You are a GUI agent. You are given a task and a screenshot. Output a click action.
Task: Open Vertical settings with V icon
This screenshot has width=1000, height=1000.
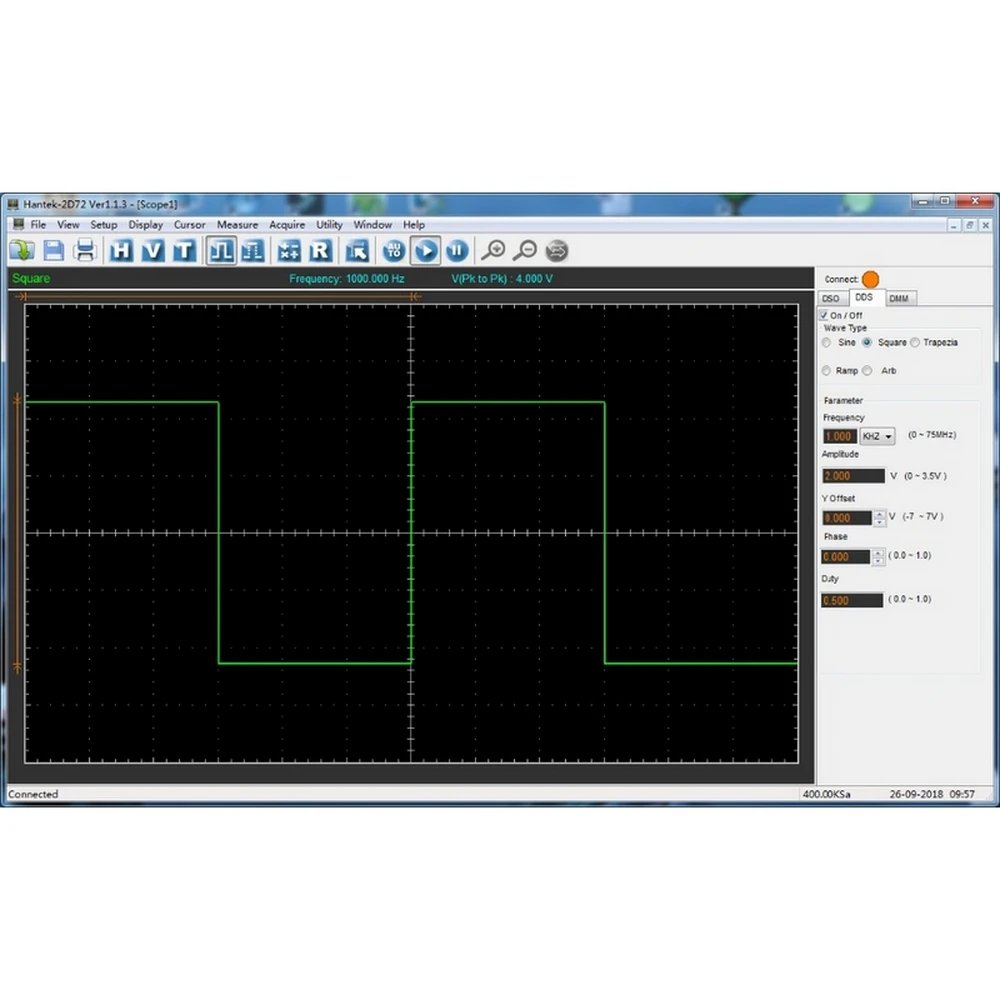tap(152, 251)
